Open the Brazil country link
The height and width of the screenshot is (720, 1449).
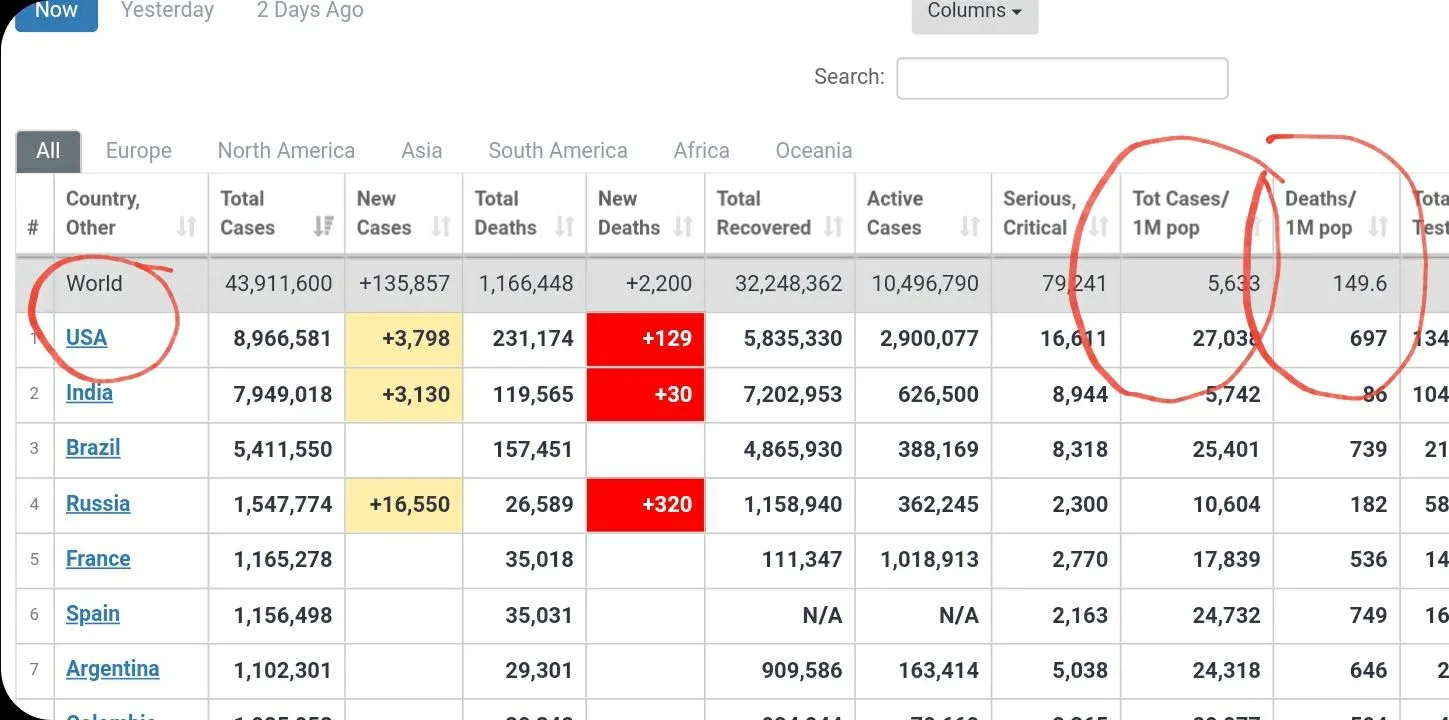coord(93,448)
